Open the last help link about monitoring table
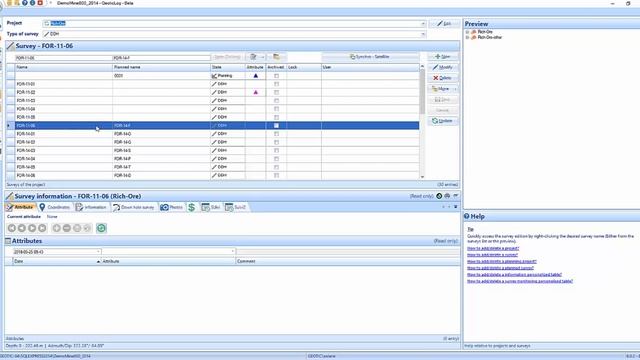Screen dimensions: 640x360 coord(520,281)
